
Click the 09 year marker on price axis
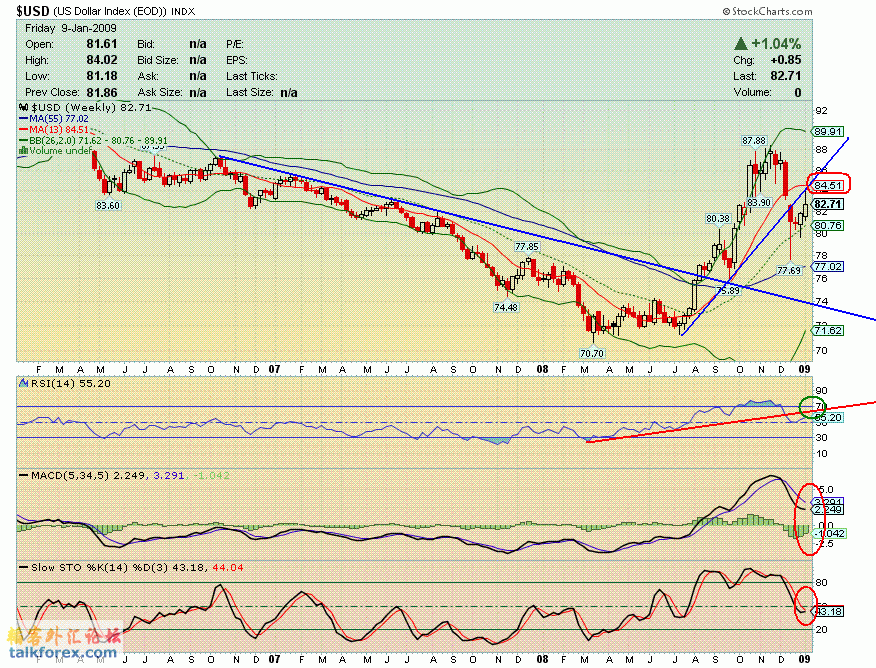tap(804, 369)
